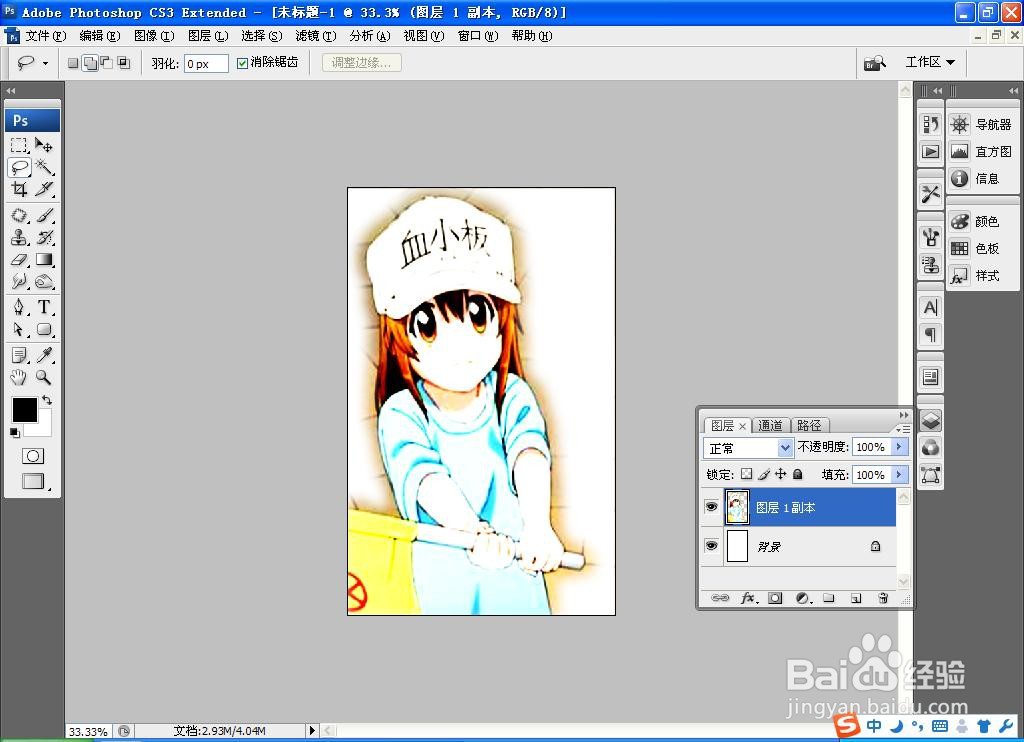This screenshot has width=1024, height=742.
Task: Select the Gradient tool
Action: pyautogui.click(x=44, y=259)
